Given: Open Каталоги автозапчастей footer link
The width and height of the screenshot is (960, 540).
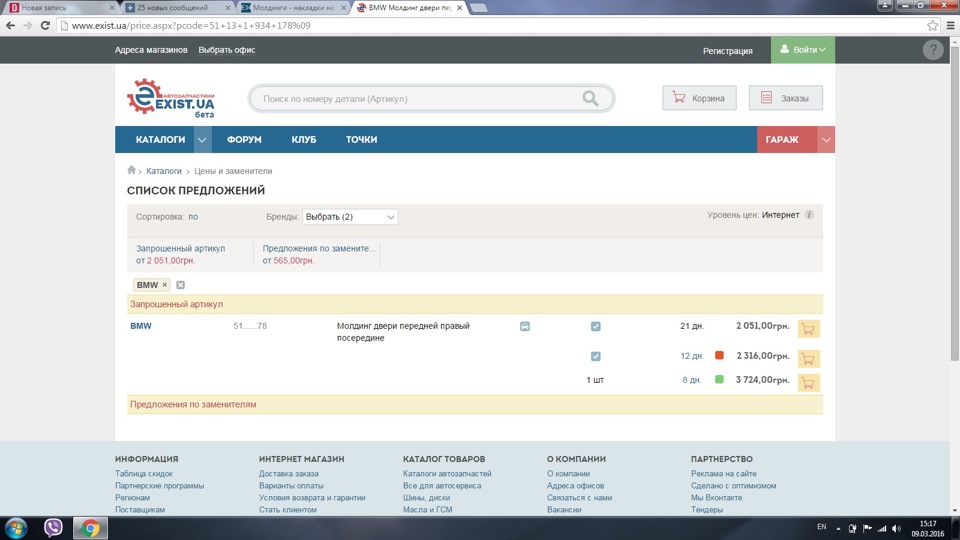Looking at the screenshot, I should click(x=447, y=473).
